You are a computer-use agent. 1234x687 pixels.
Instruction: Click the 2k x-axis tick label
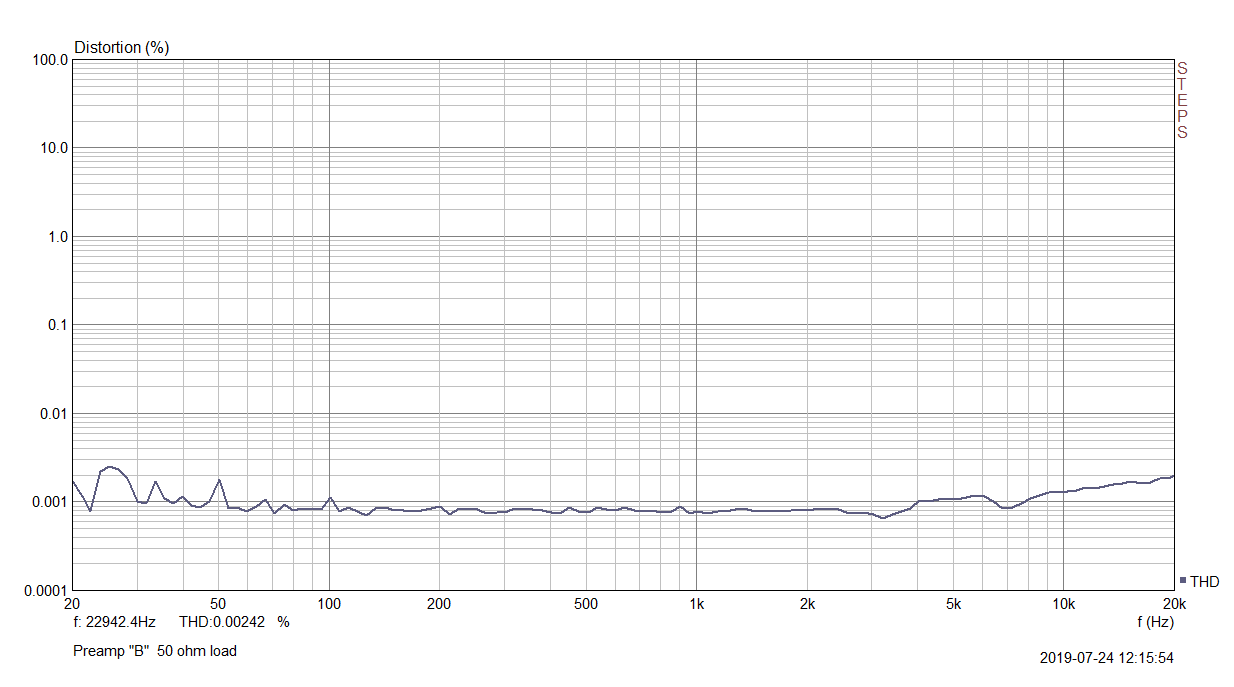click(x=807, y=604)
